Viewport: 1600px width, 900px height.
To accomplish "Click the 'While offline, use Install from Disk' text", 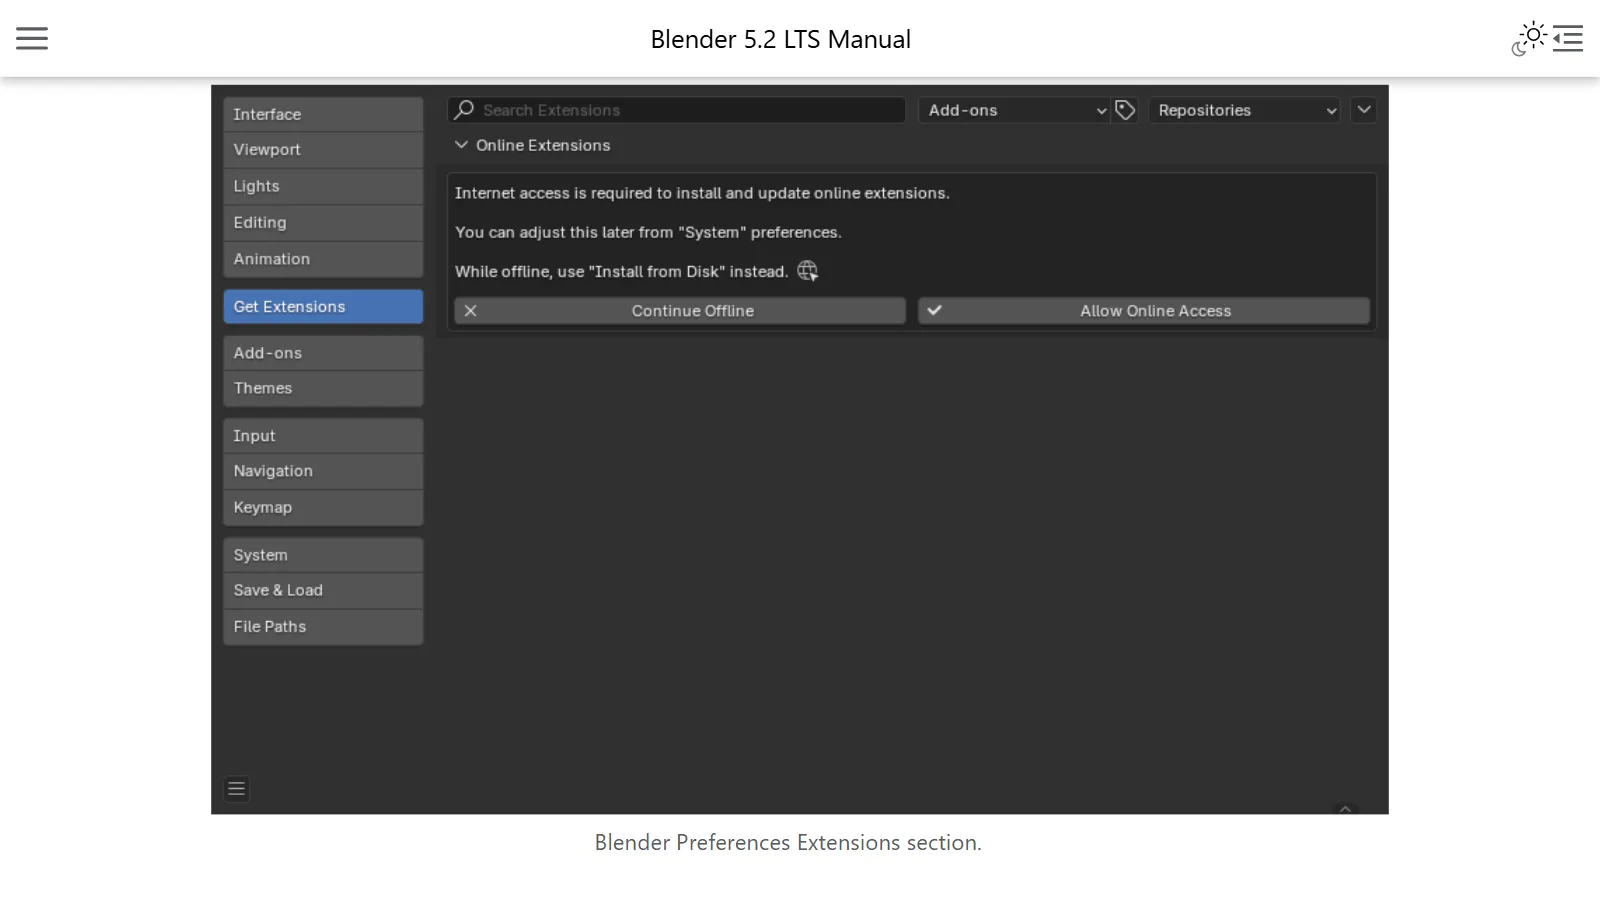I will click(621, 271).
